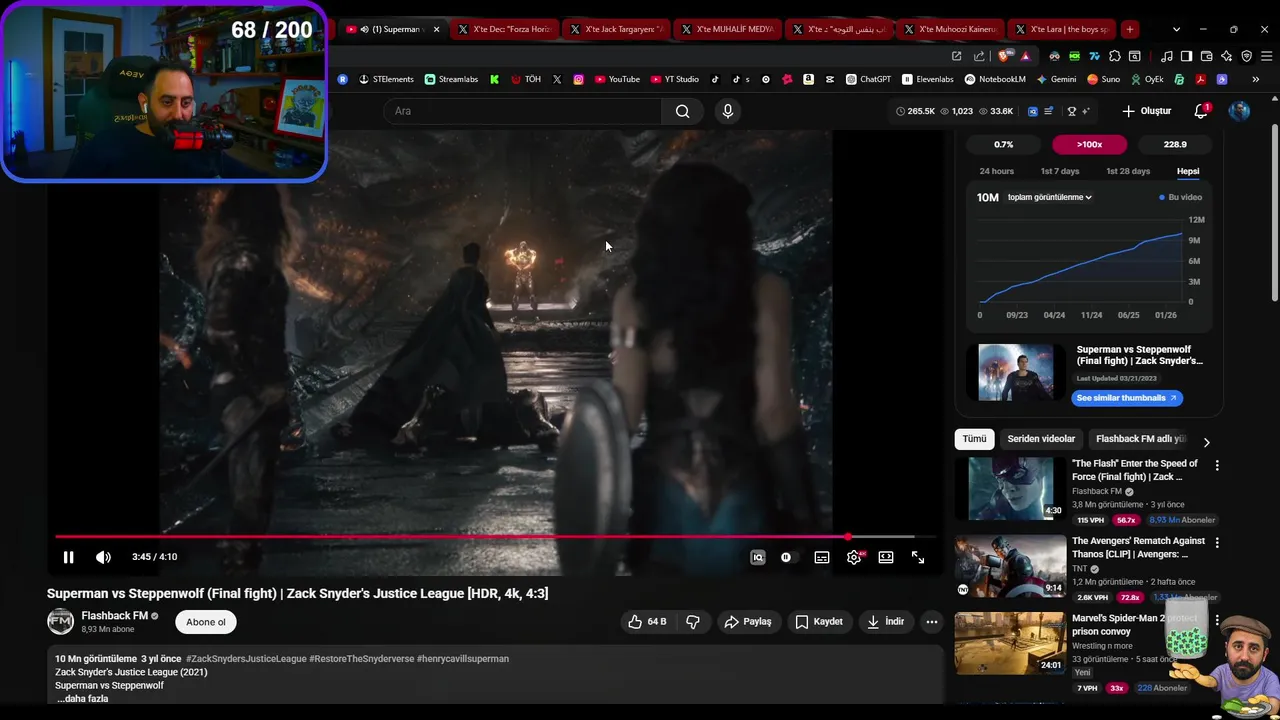Open the tab search dropdown arrow
Image resolution: width=1280 pixels, height=720 pixels.
point(1176,29)
